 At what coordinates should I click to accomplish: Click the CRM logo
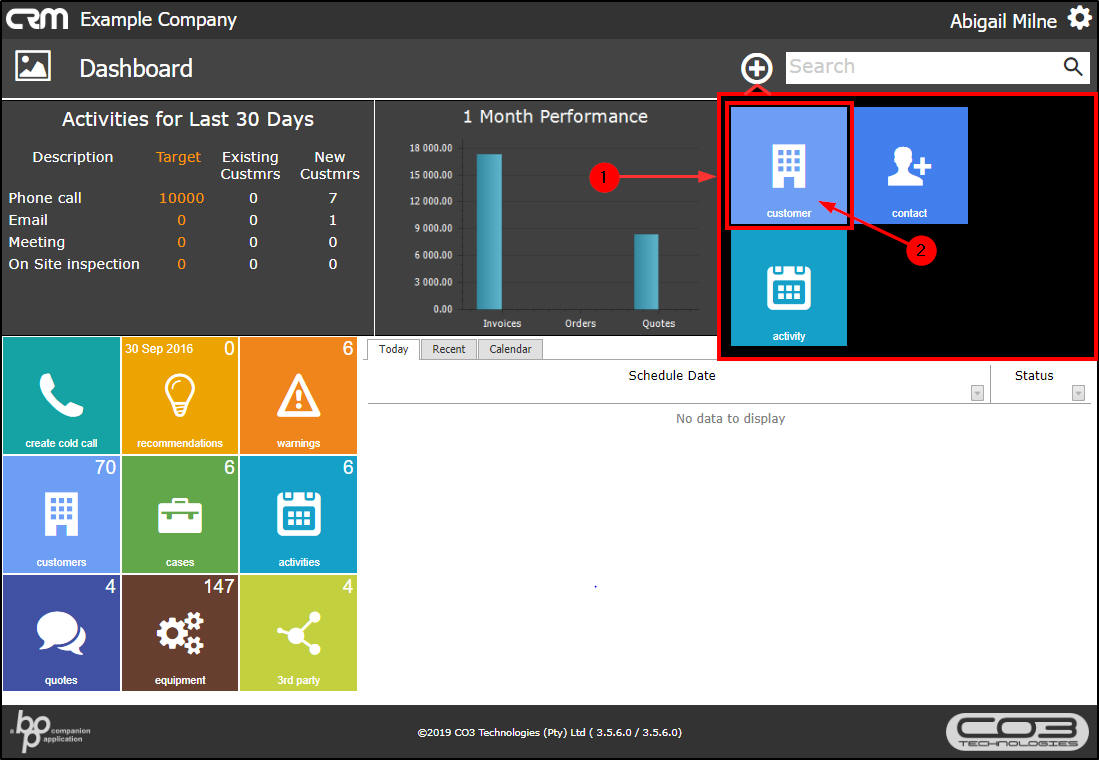pyautogui.click(x=37, y=19)
